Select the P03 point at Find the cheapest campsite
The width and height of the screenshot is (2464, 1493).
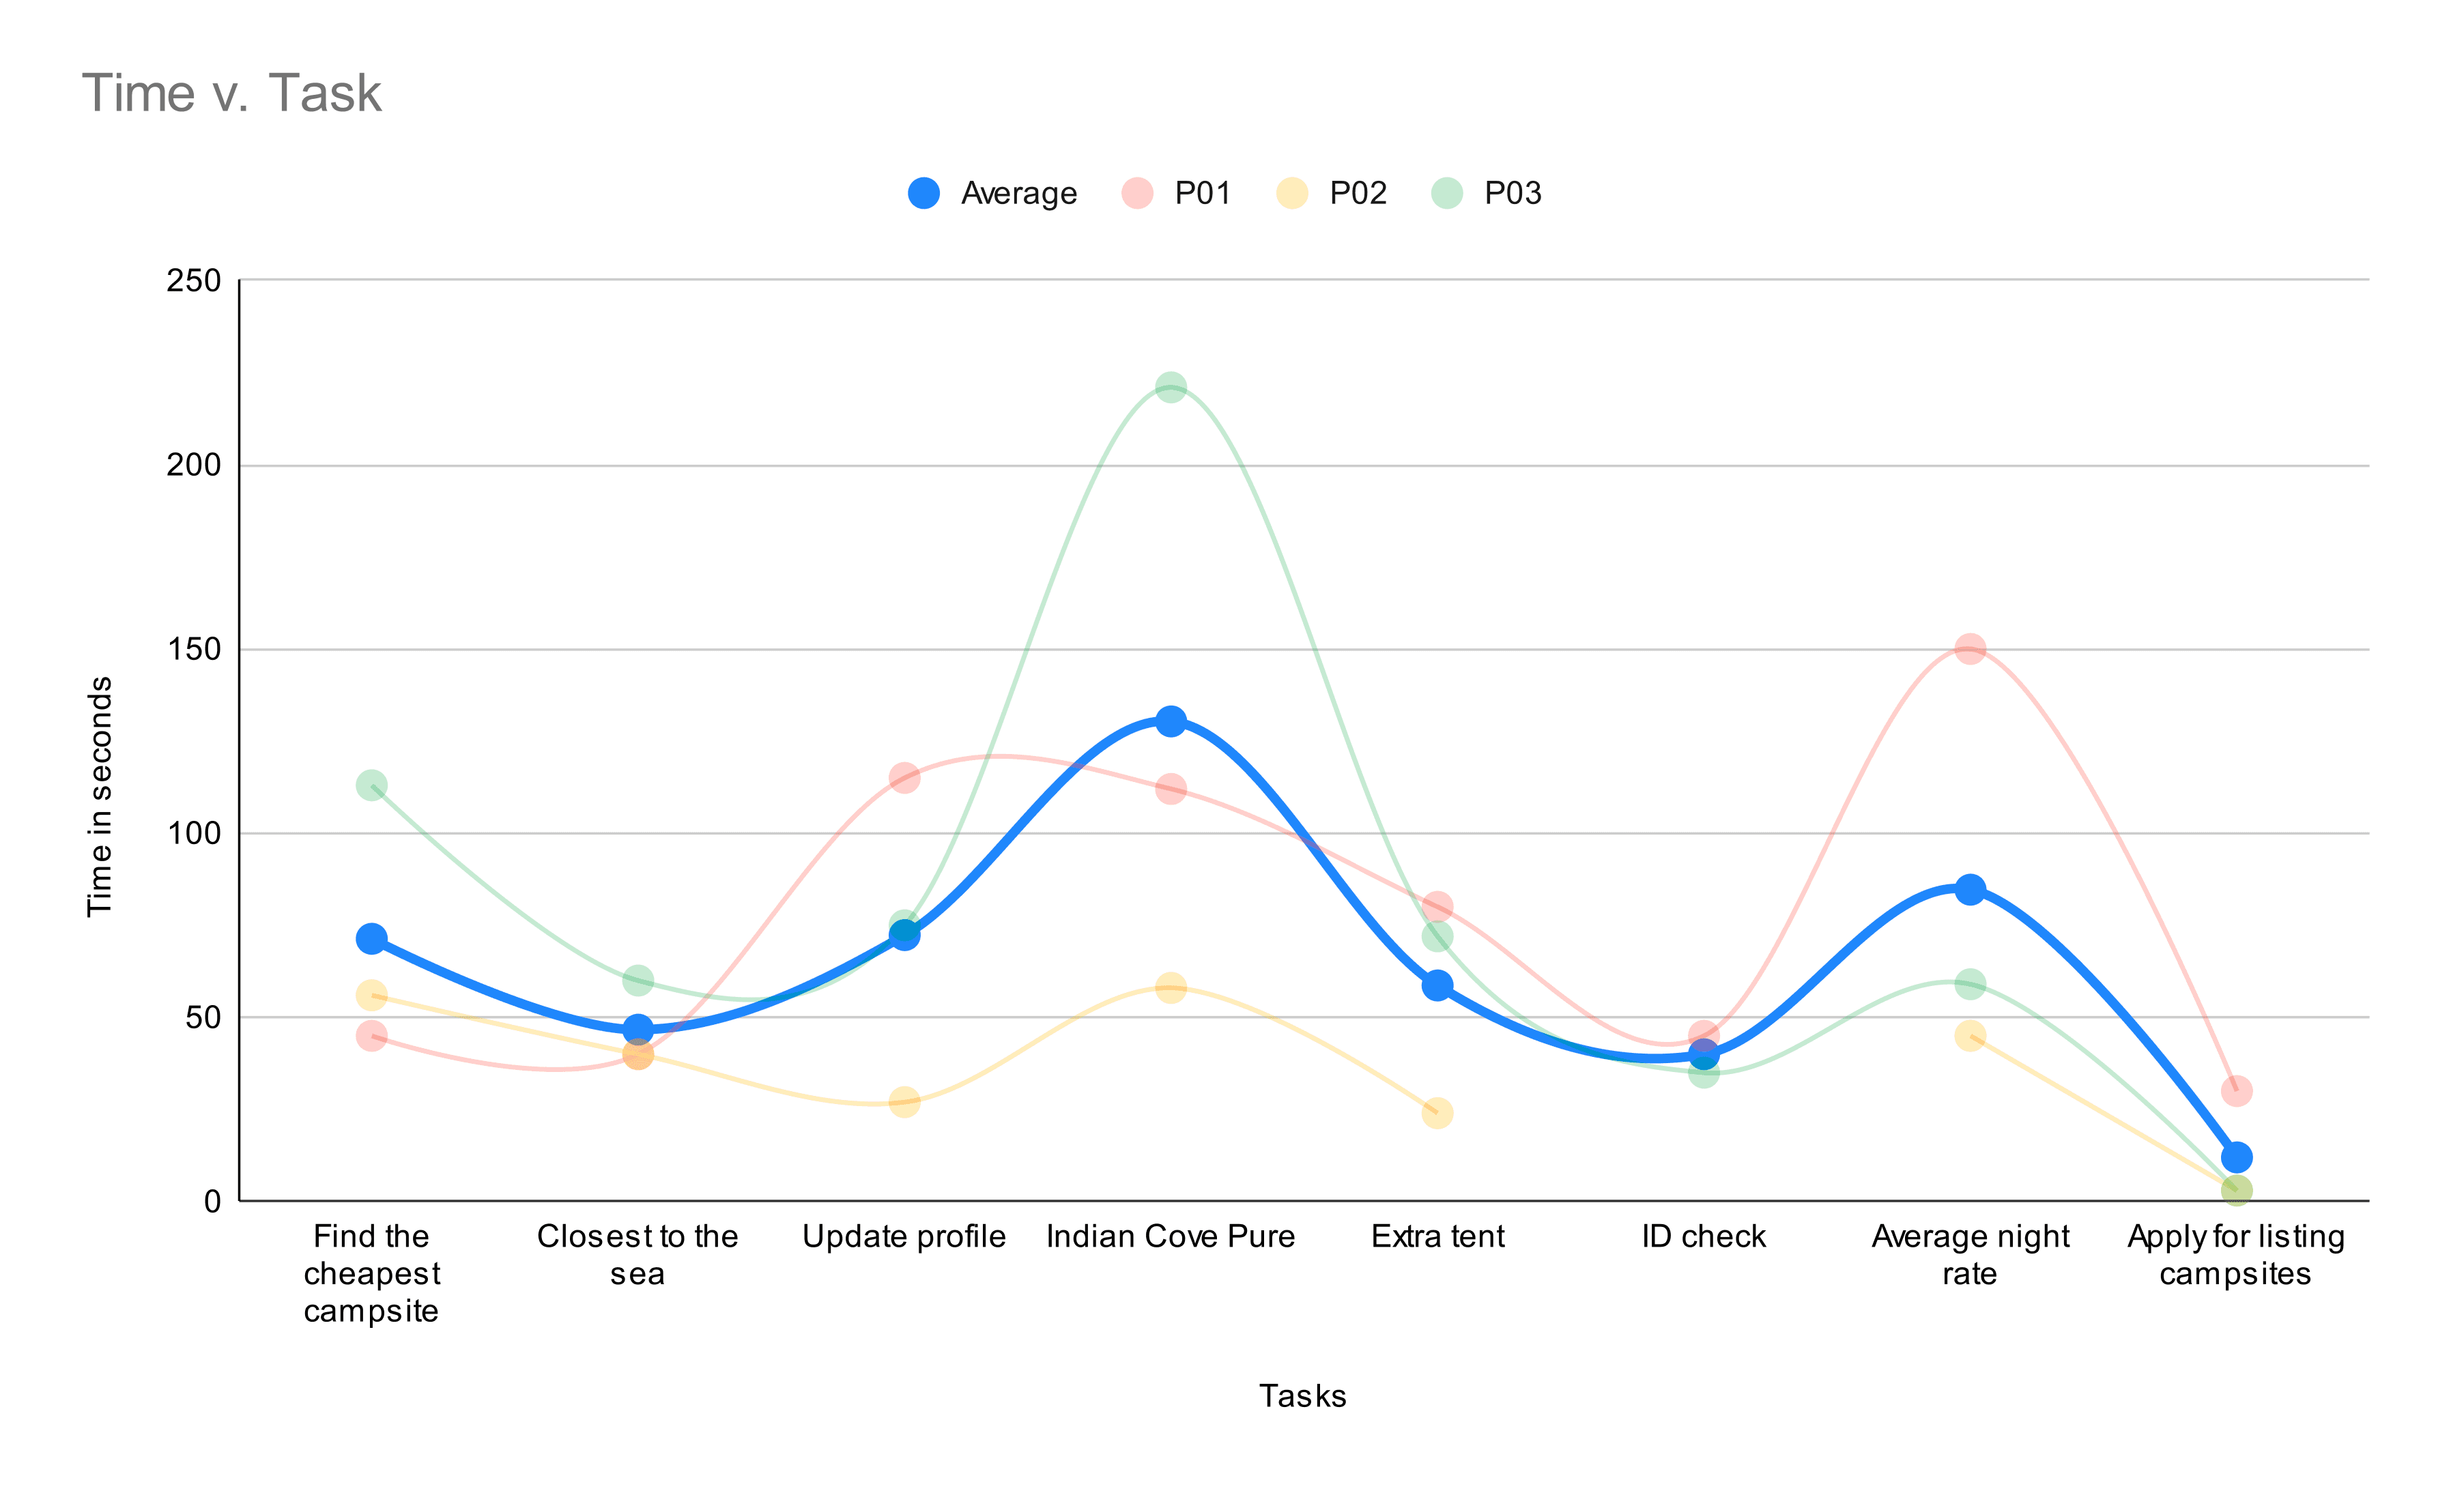(x=371, y=785)
